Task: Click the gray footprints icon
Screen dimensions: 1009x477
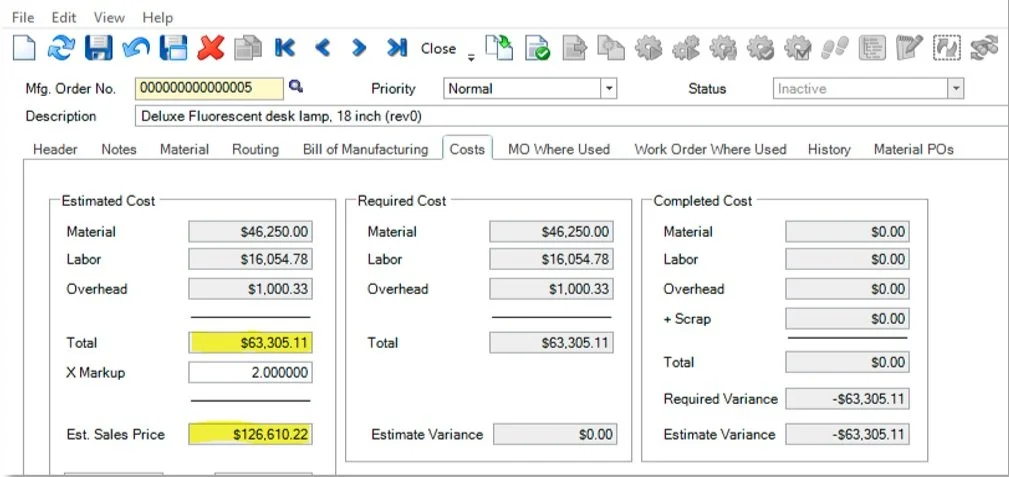Action: (835, 48)
